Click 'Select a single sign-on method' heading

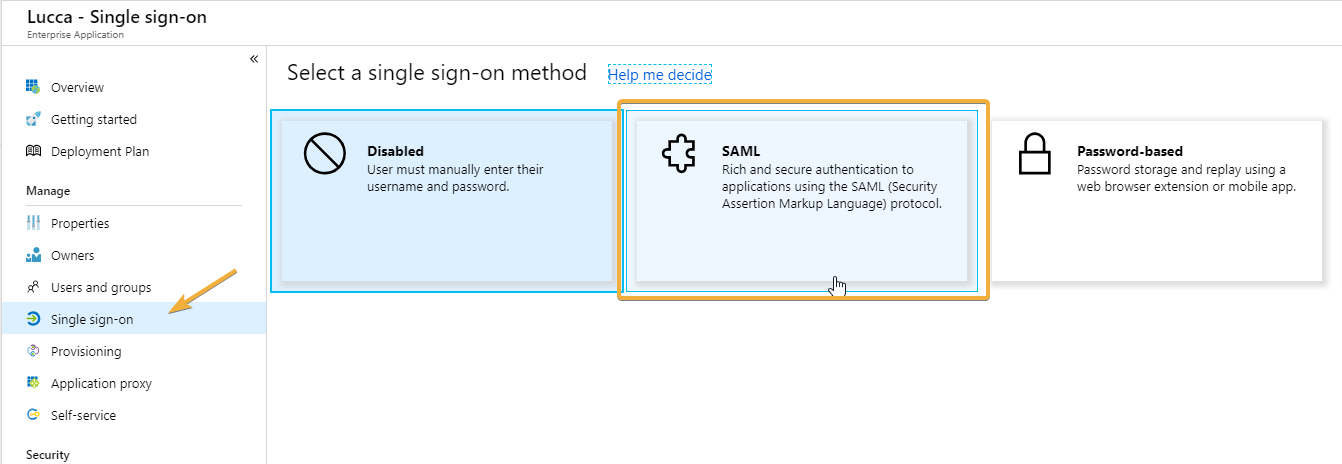pos(437,73)
